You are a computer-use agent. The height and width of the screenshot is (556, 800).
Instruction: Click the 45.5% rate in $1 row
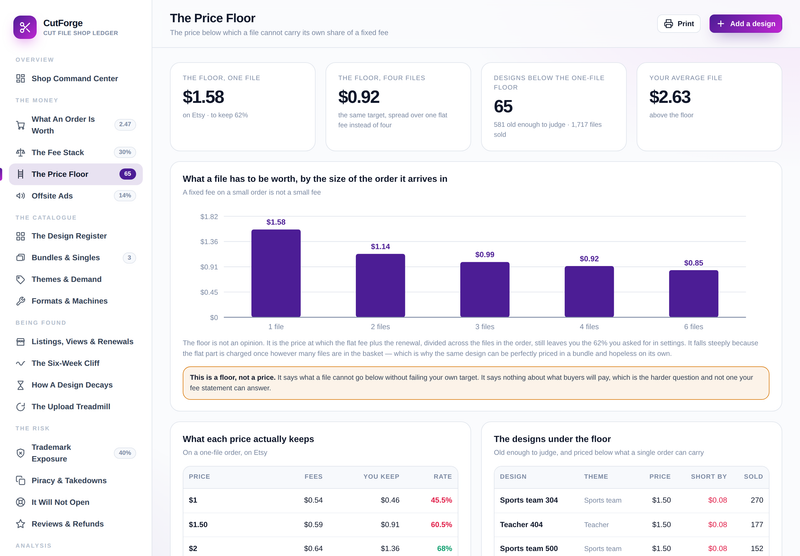[x=441, y=500]
